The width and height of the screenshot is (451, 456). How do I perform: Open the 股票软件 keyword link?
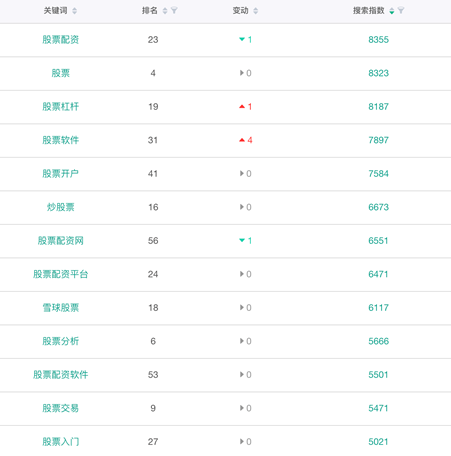pyautogui.click(x=61, y=140)
